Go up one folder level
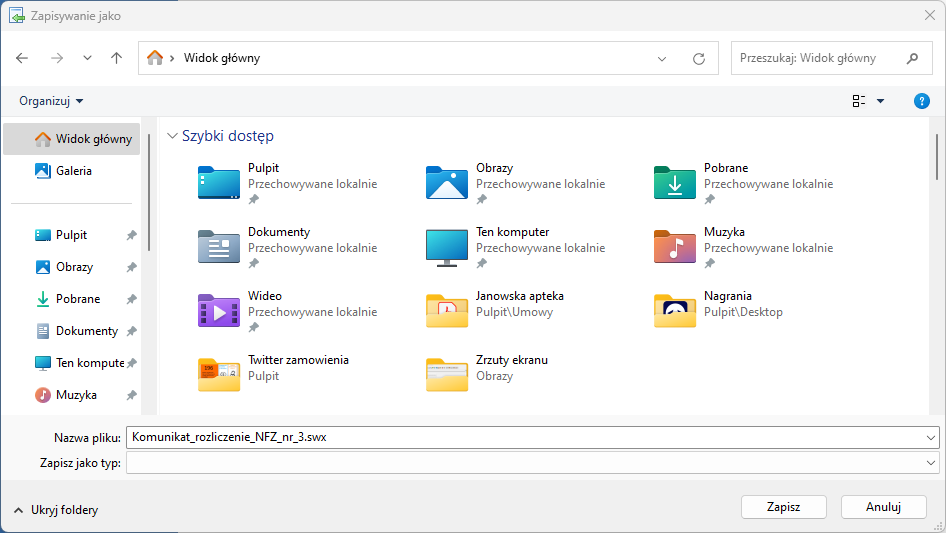 [x=116, y=58]
